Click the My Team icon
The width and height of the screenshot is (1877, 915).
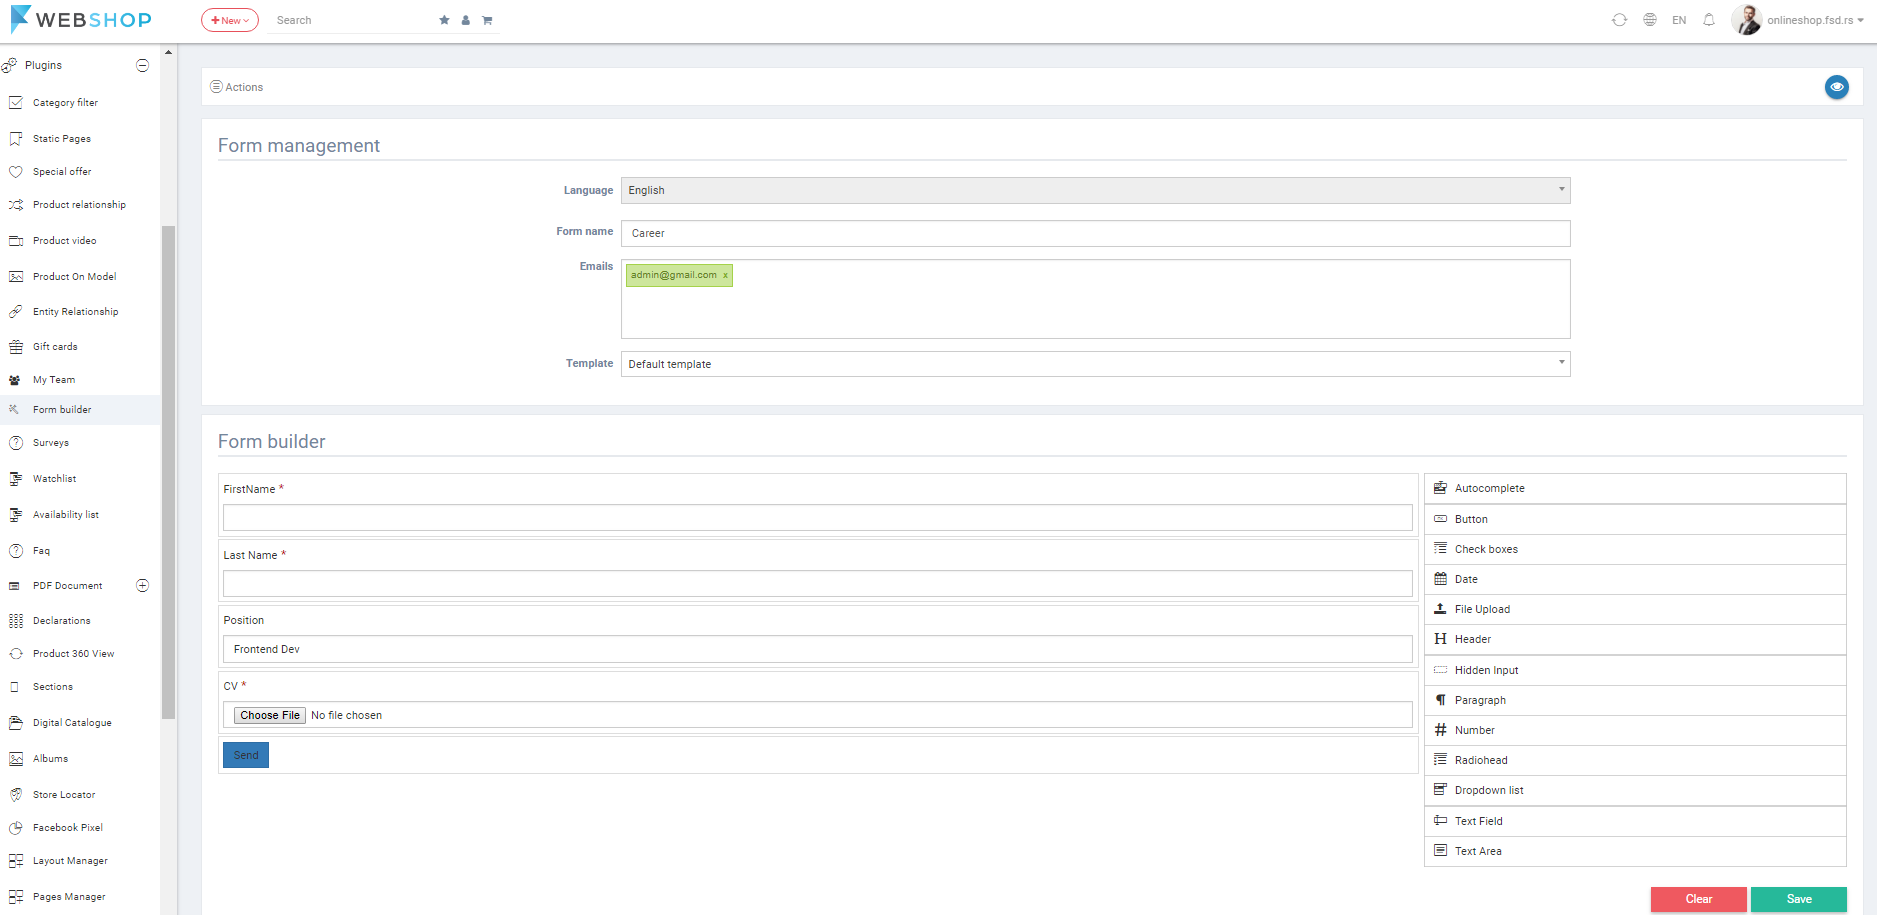click(x=15, y=380)
